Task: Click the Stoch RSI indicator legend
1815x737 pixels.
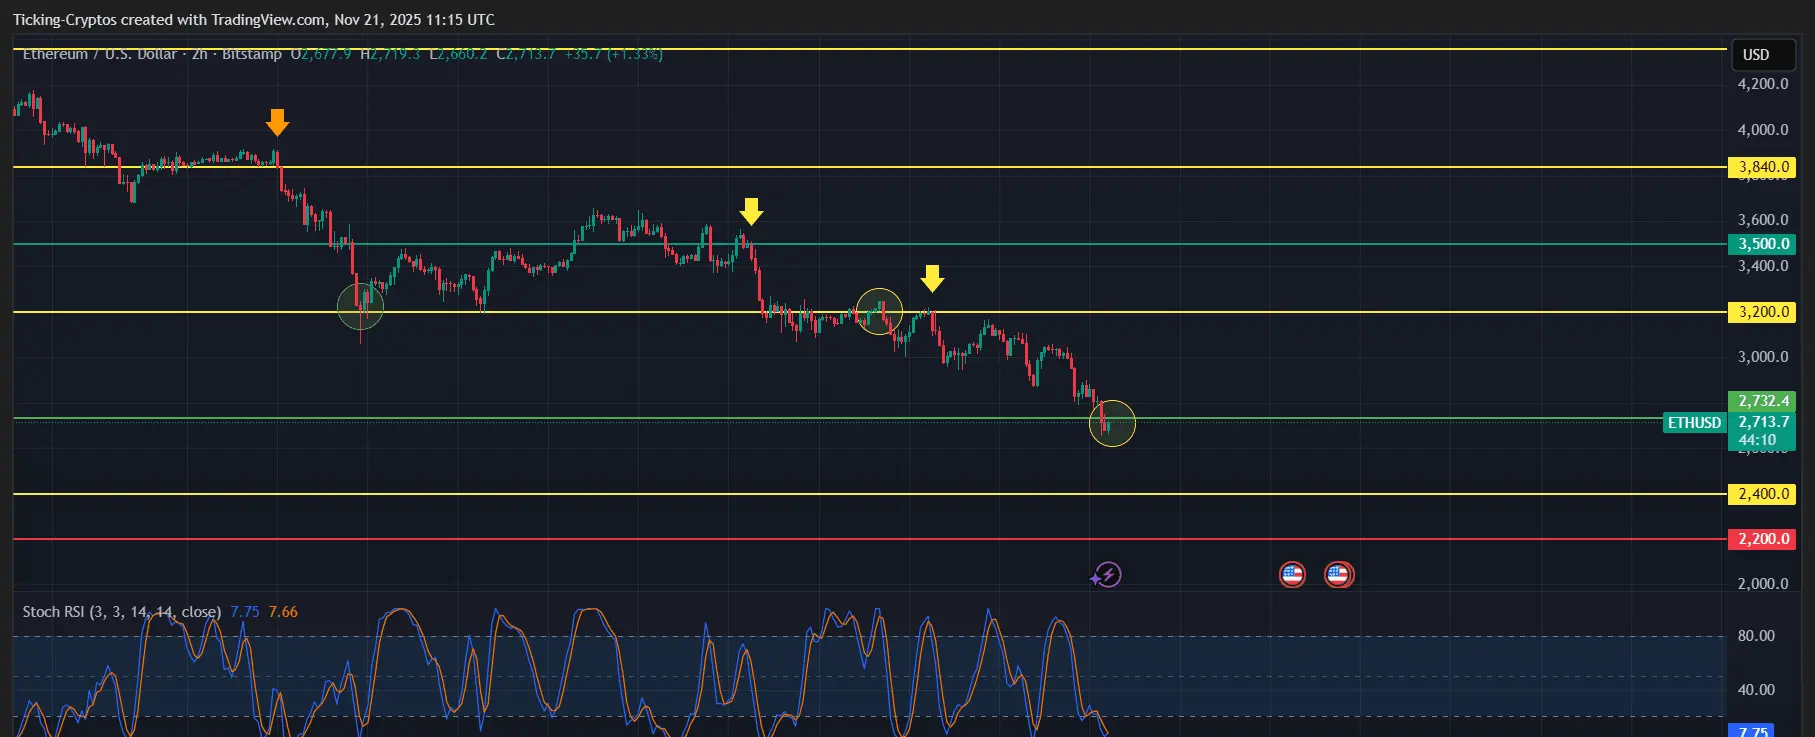Action: point(122,612)
